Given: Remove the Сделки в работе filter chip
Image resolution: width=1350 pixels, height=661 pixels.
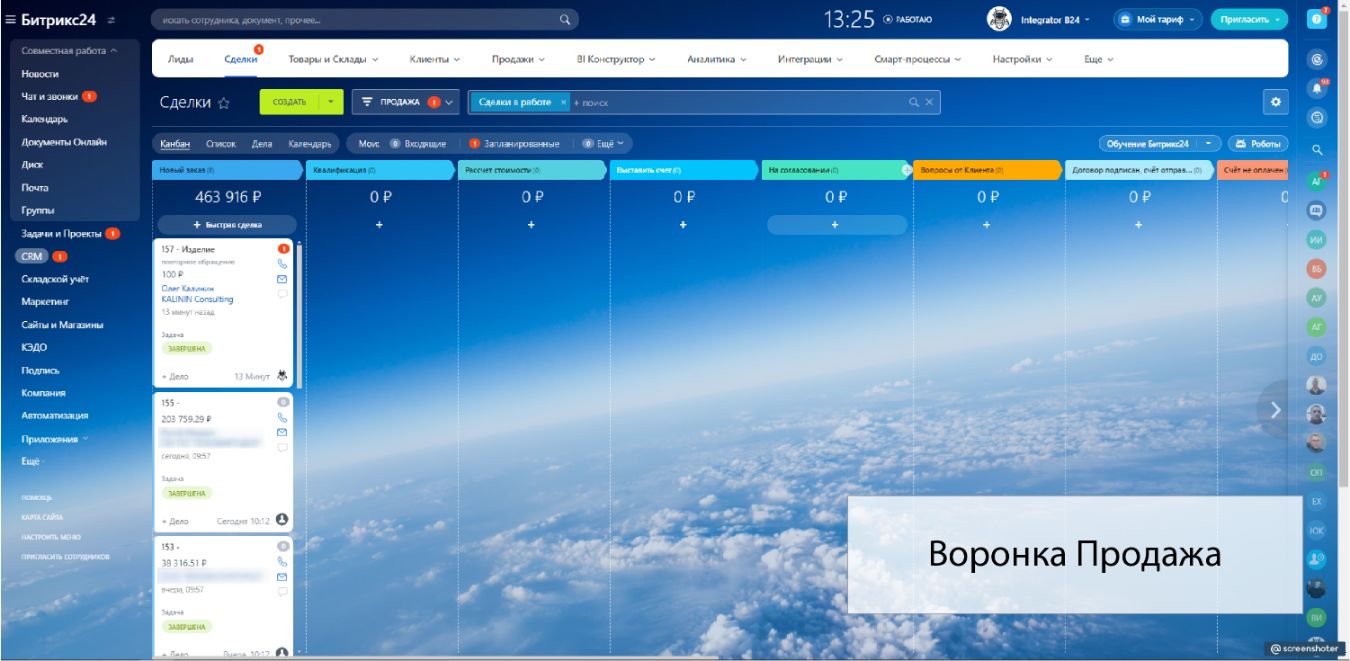Looking at the screenshot, I should [563, 102].
